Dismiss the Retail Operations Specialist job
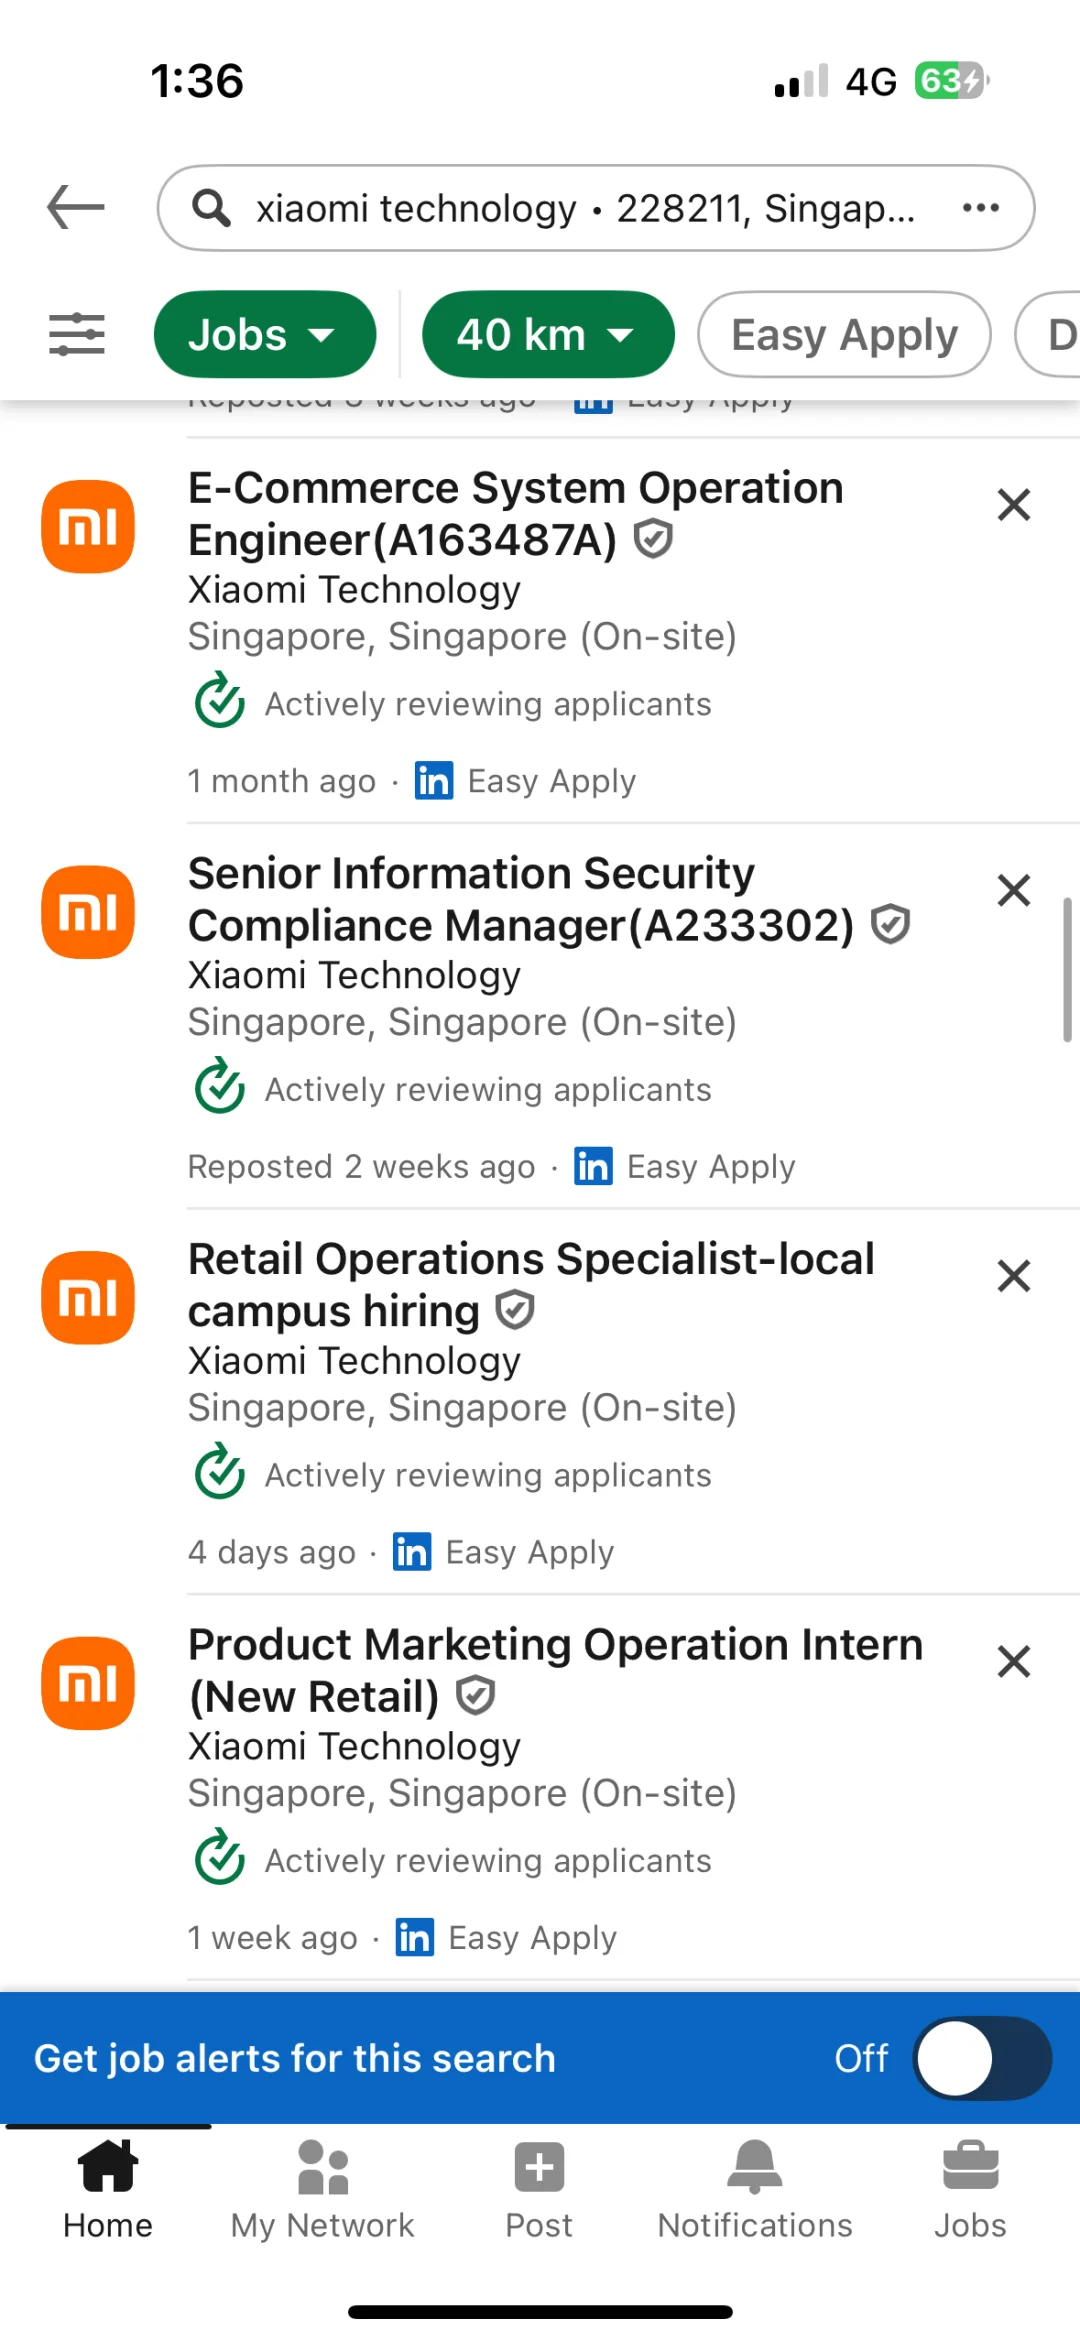The image size is (1080, 2341). pos(1013,1276)
